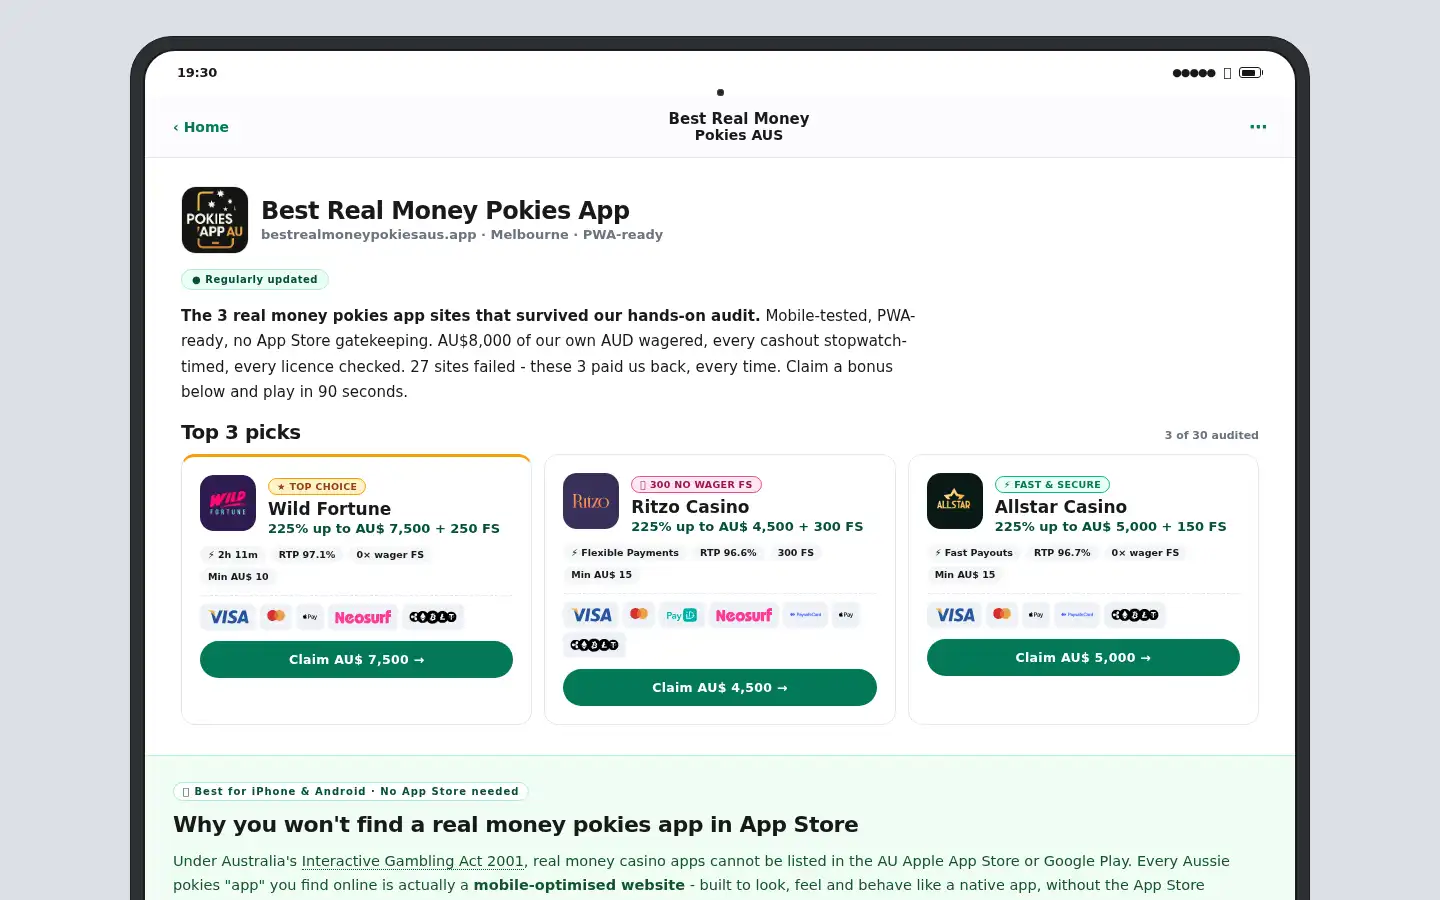Select PaysafeCard icon in Allstar Casino card

[1077, 615]
